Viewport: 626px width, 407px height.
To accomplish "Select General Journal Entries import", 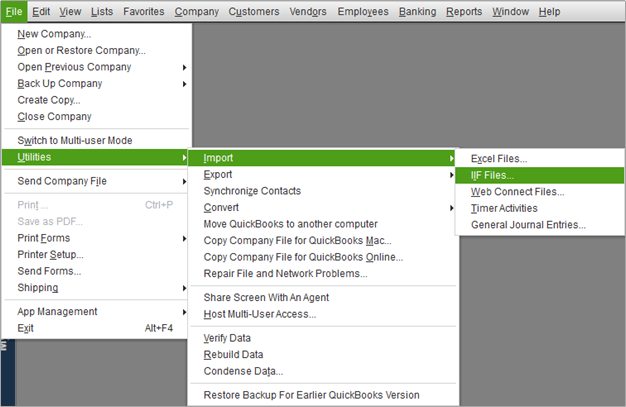I will [539, 225].
